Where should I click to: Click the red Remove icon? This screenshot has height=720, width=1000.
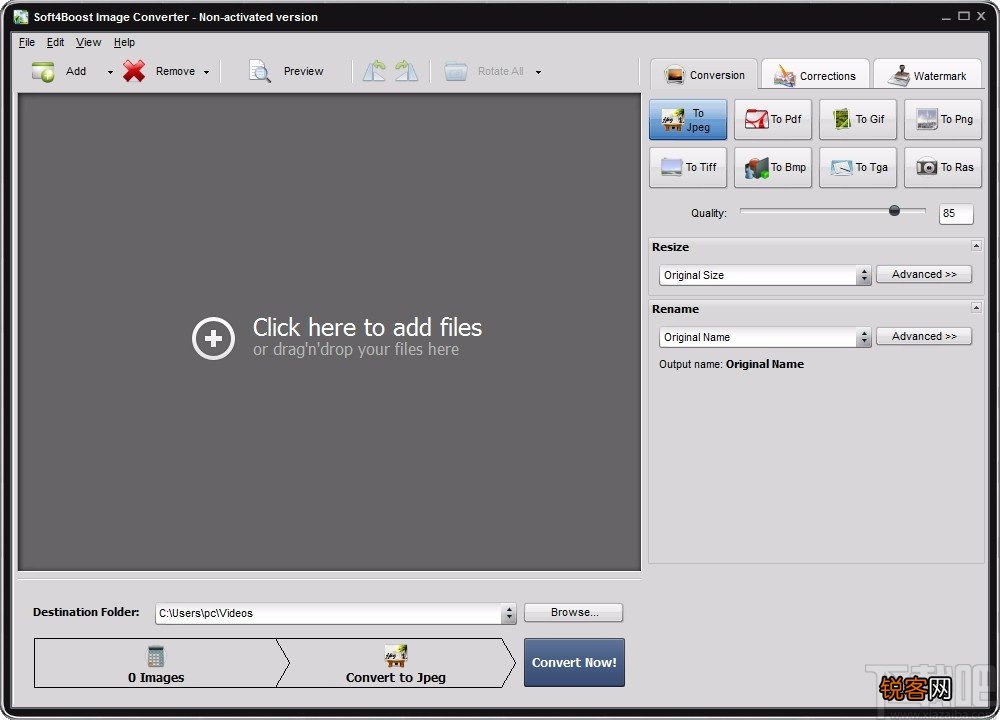point(134,71)
